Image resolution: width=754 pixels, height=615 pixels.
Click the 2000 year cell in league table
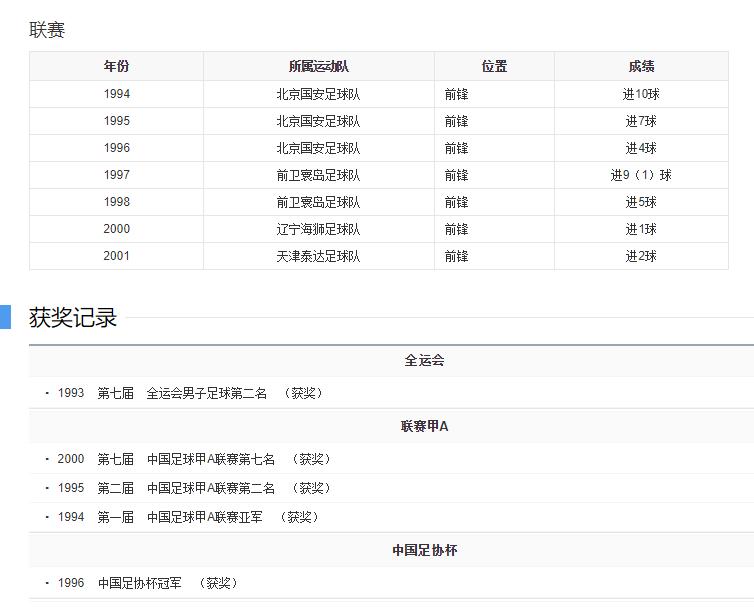pos(116,228)
